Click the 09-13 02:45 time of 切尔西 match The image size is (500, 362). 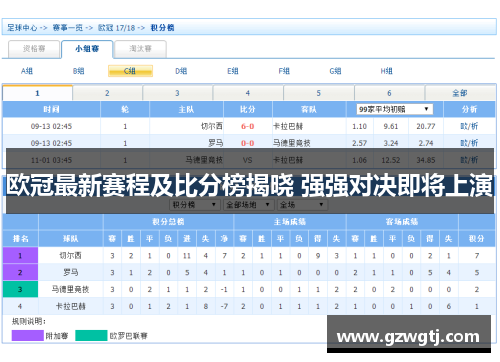point(51,126)
